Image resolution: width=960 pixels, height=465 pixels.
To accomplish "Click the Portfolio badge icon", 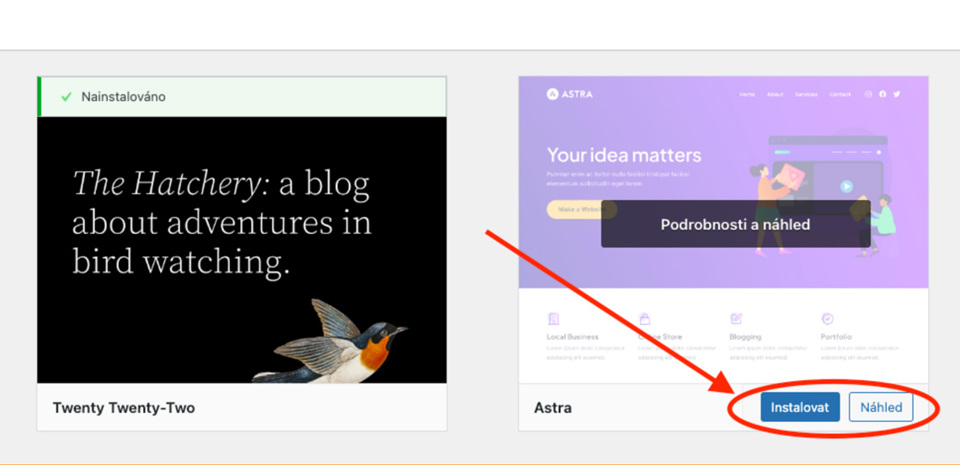I will (x=827, y=319).
